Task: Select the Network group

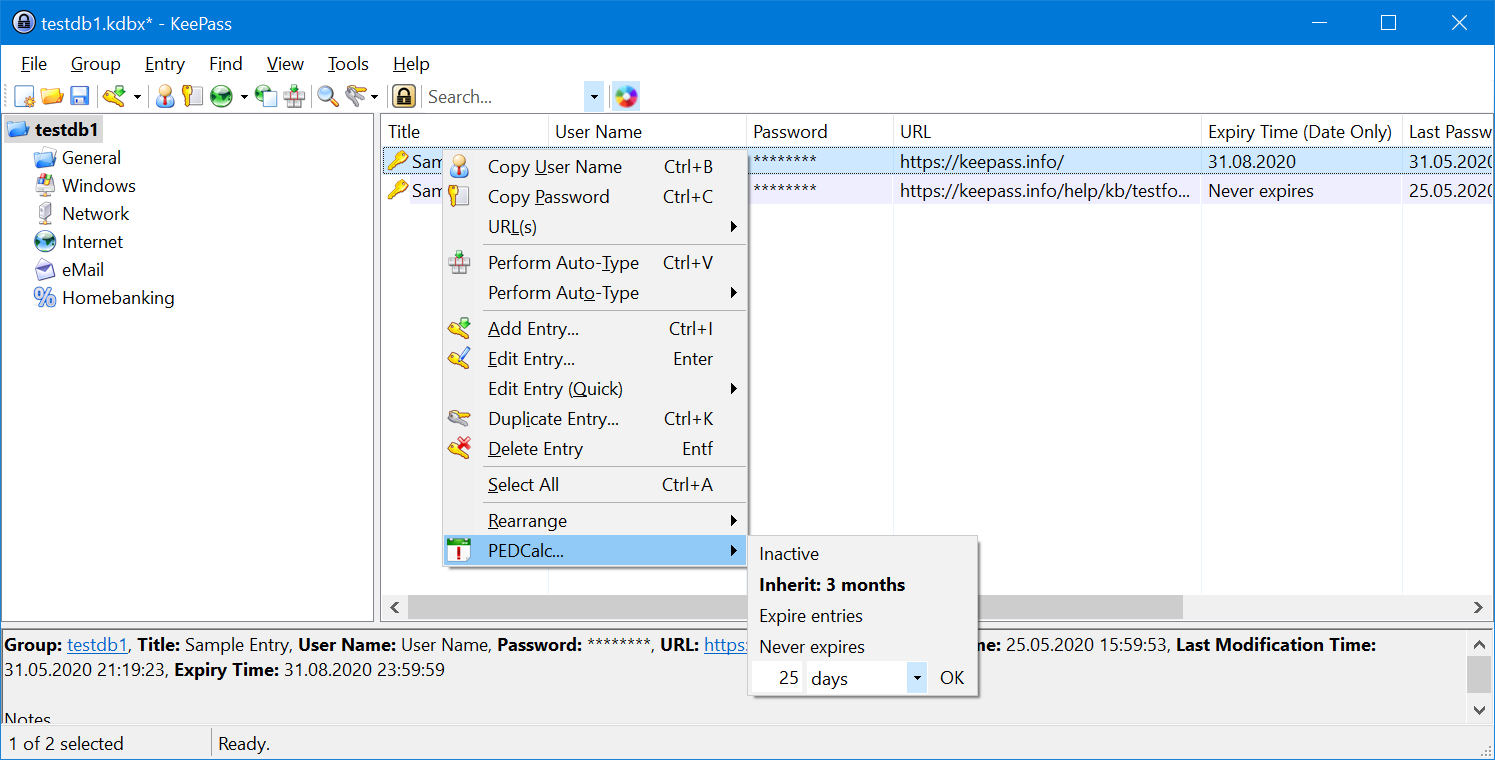Action: (95, 214)
